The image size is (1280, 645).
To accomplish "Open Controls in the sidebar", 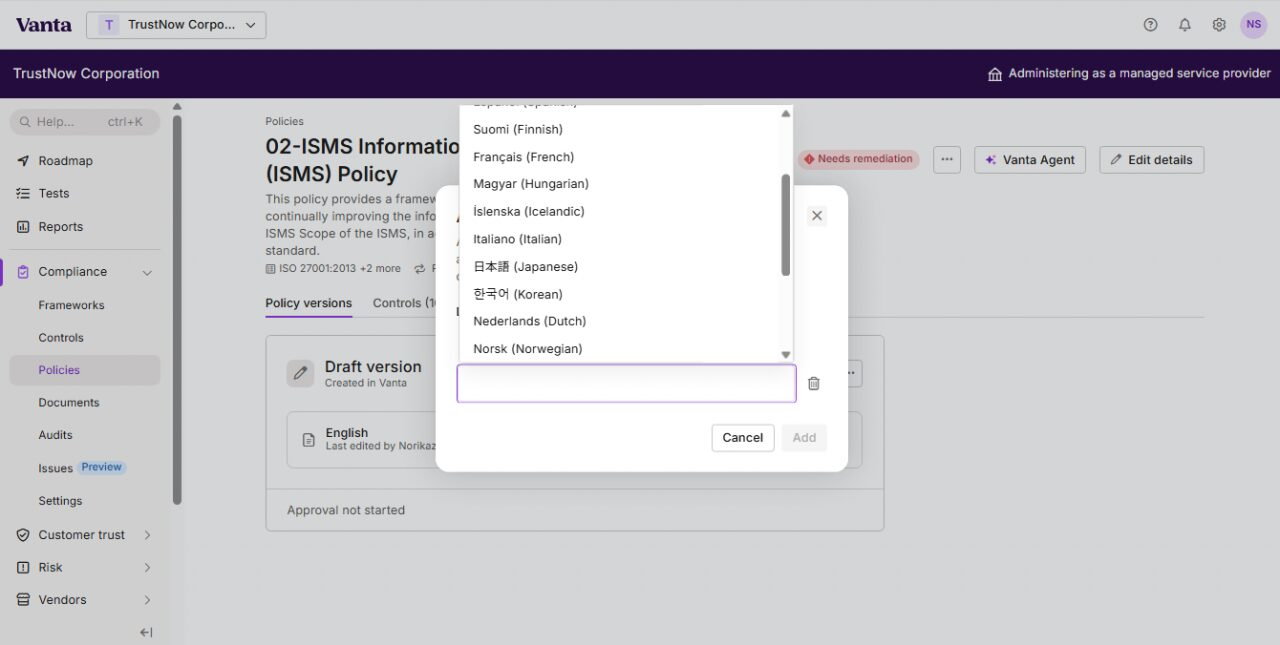I will coord(61,338).
